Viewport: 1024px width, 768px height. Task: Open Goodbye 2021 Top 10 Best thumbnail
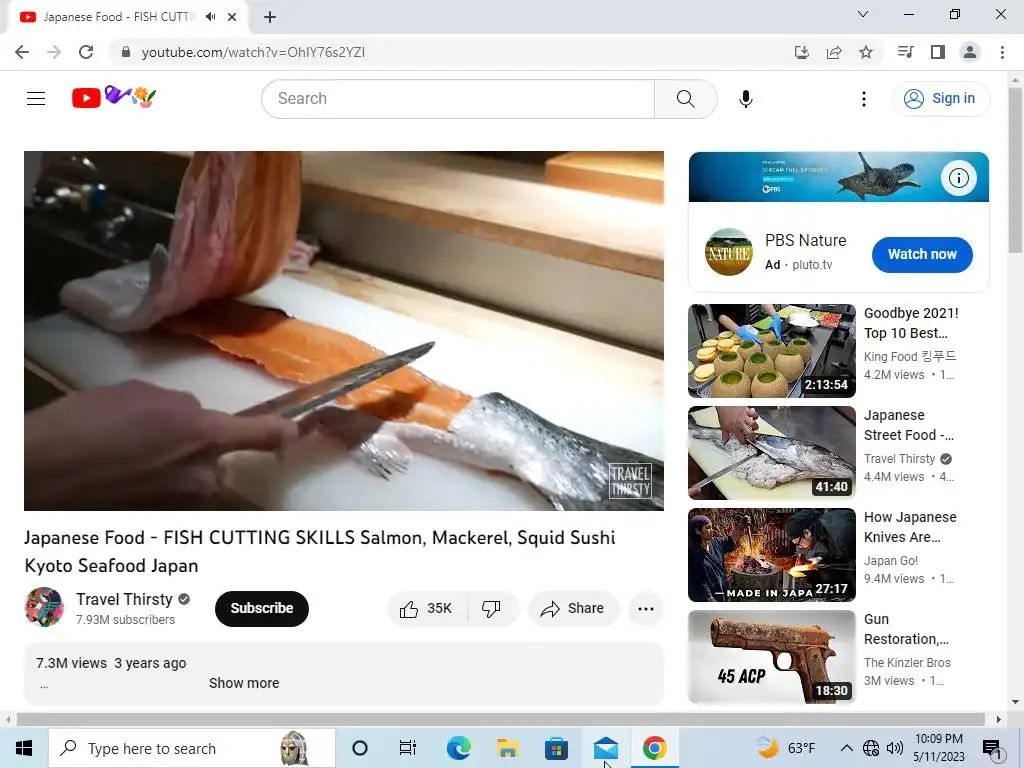[772, 351]
